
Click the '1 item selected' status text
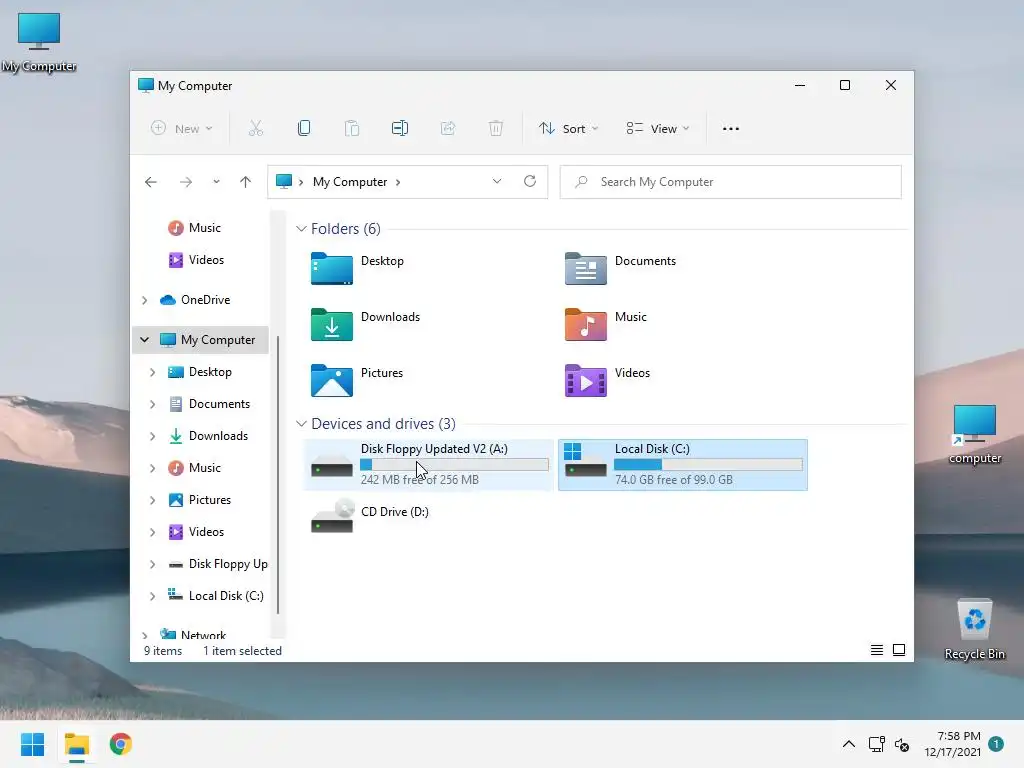coord(242,650)
